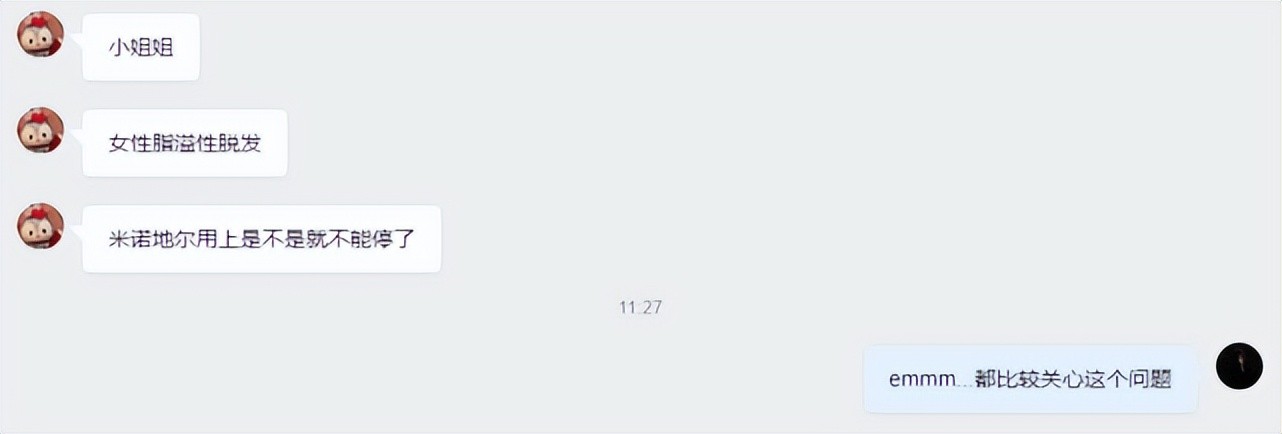
Task: Open the avatar beside the "小姐姐" message
Action: tap(41, 35)
